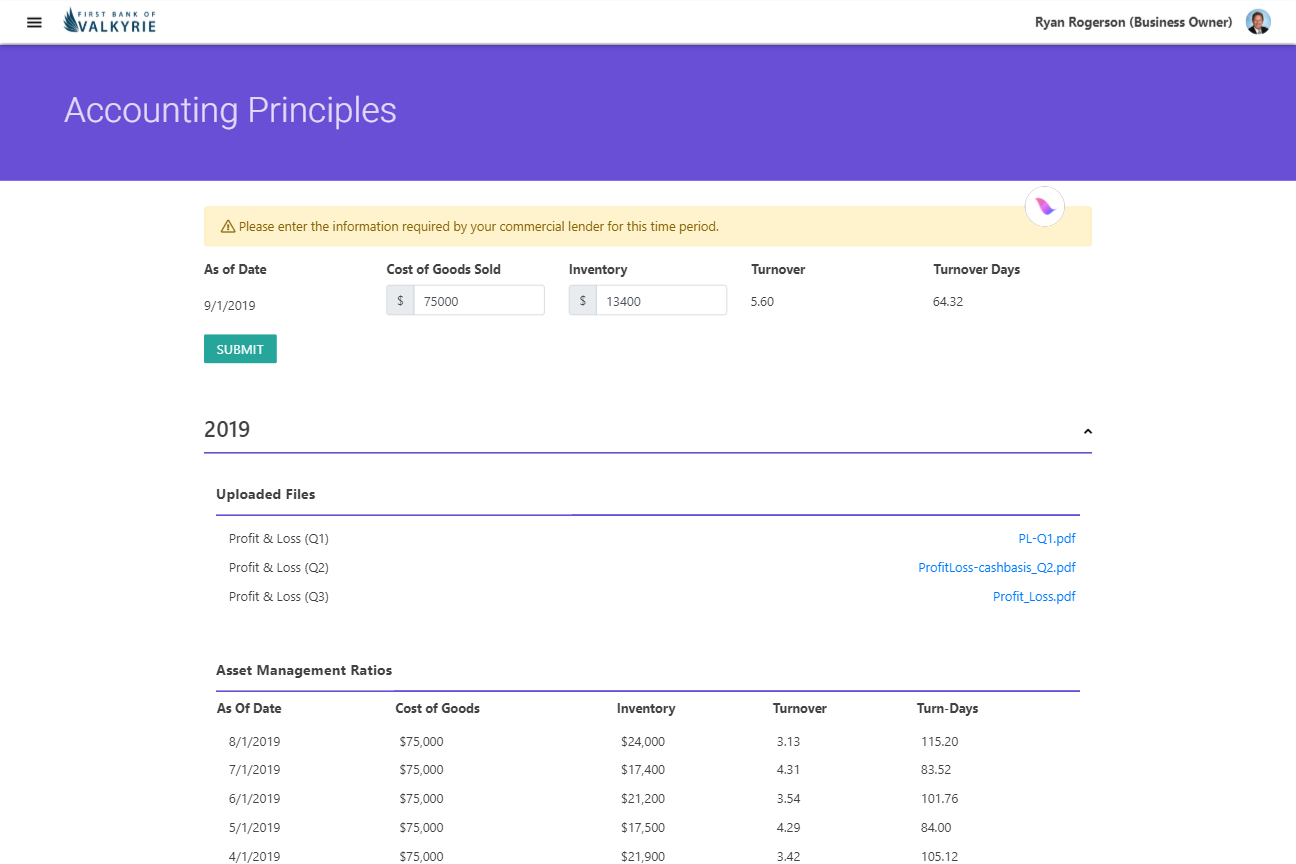The image size is (1296, 864).
Task: Click the 3.13 turnover cell
Action: (788, 742)
